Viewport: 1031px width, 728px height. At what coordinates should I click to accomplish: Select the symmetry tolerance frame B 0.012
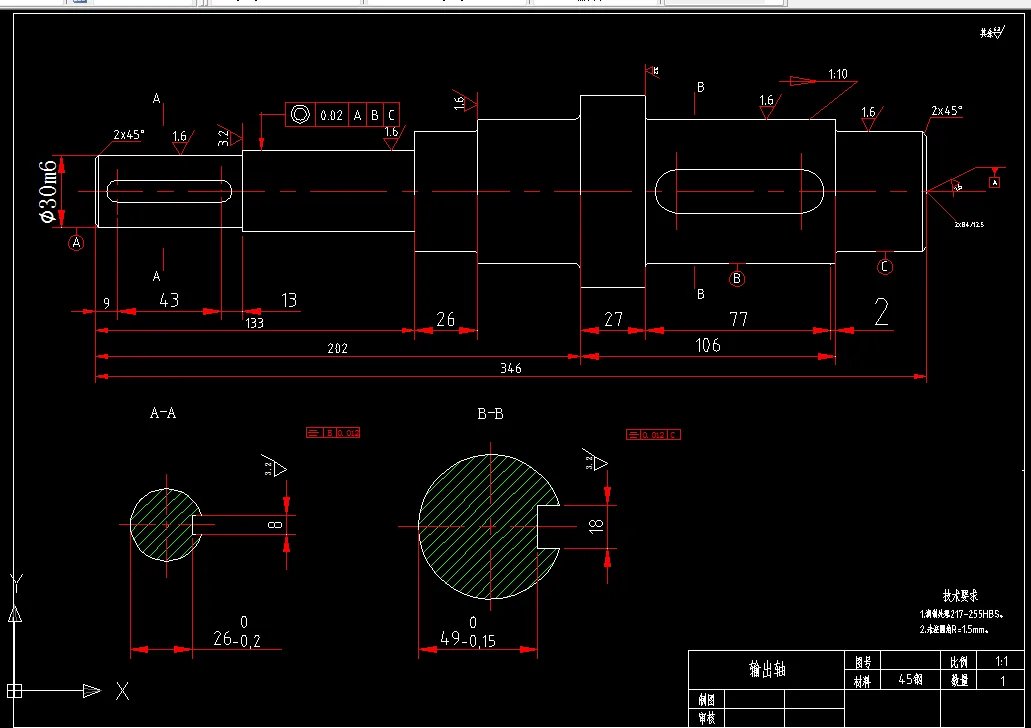click(x=333, y=433)
